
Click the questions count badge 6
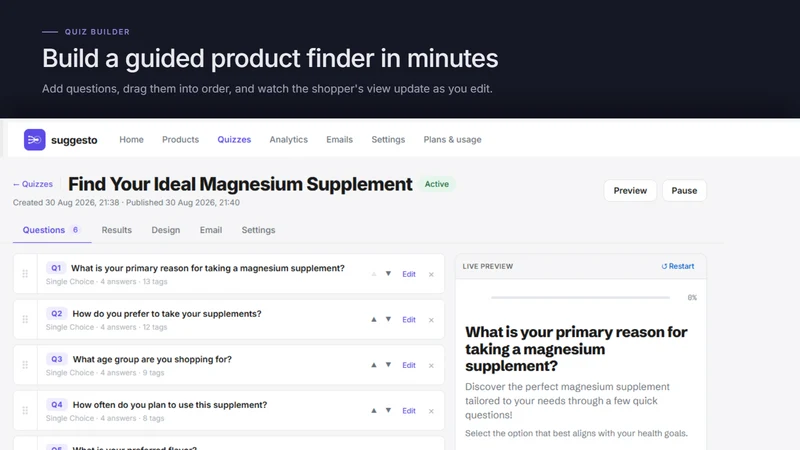click(75, 230)
